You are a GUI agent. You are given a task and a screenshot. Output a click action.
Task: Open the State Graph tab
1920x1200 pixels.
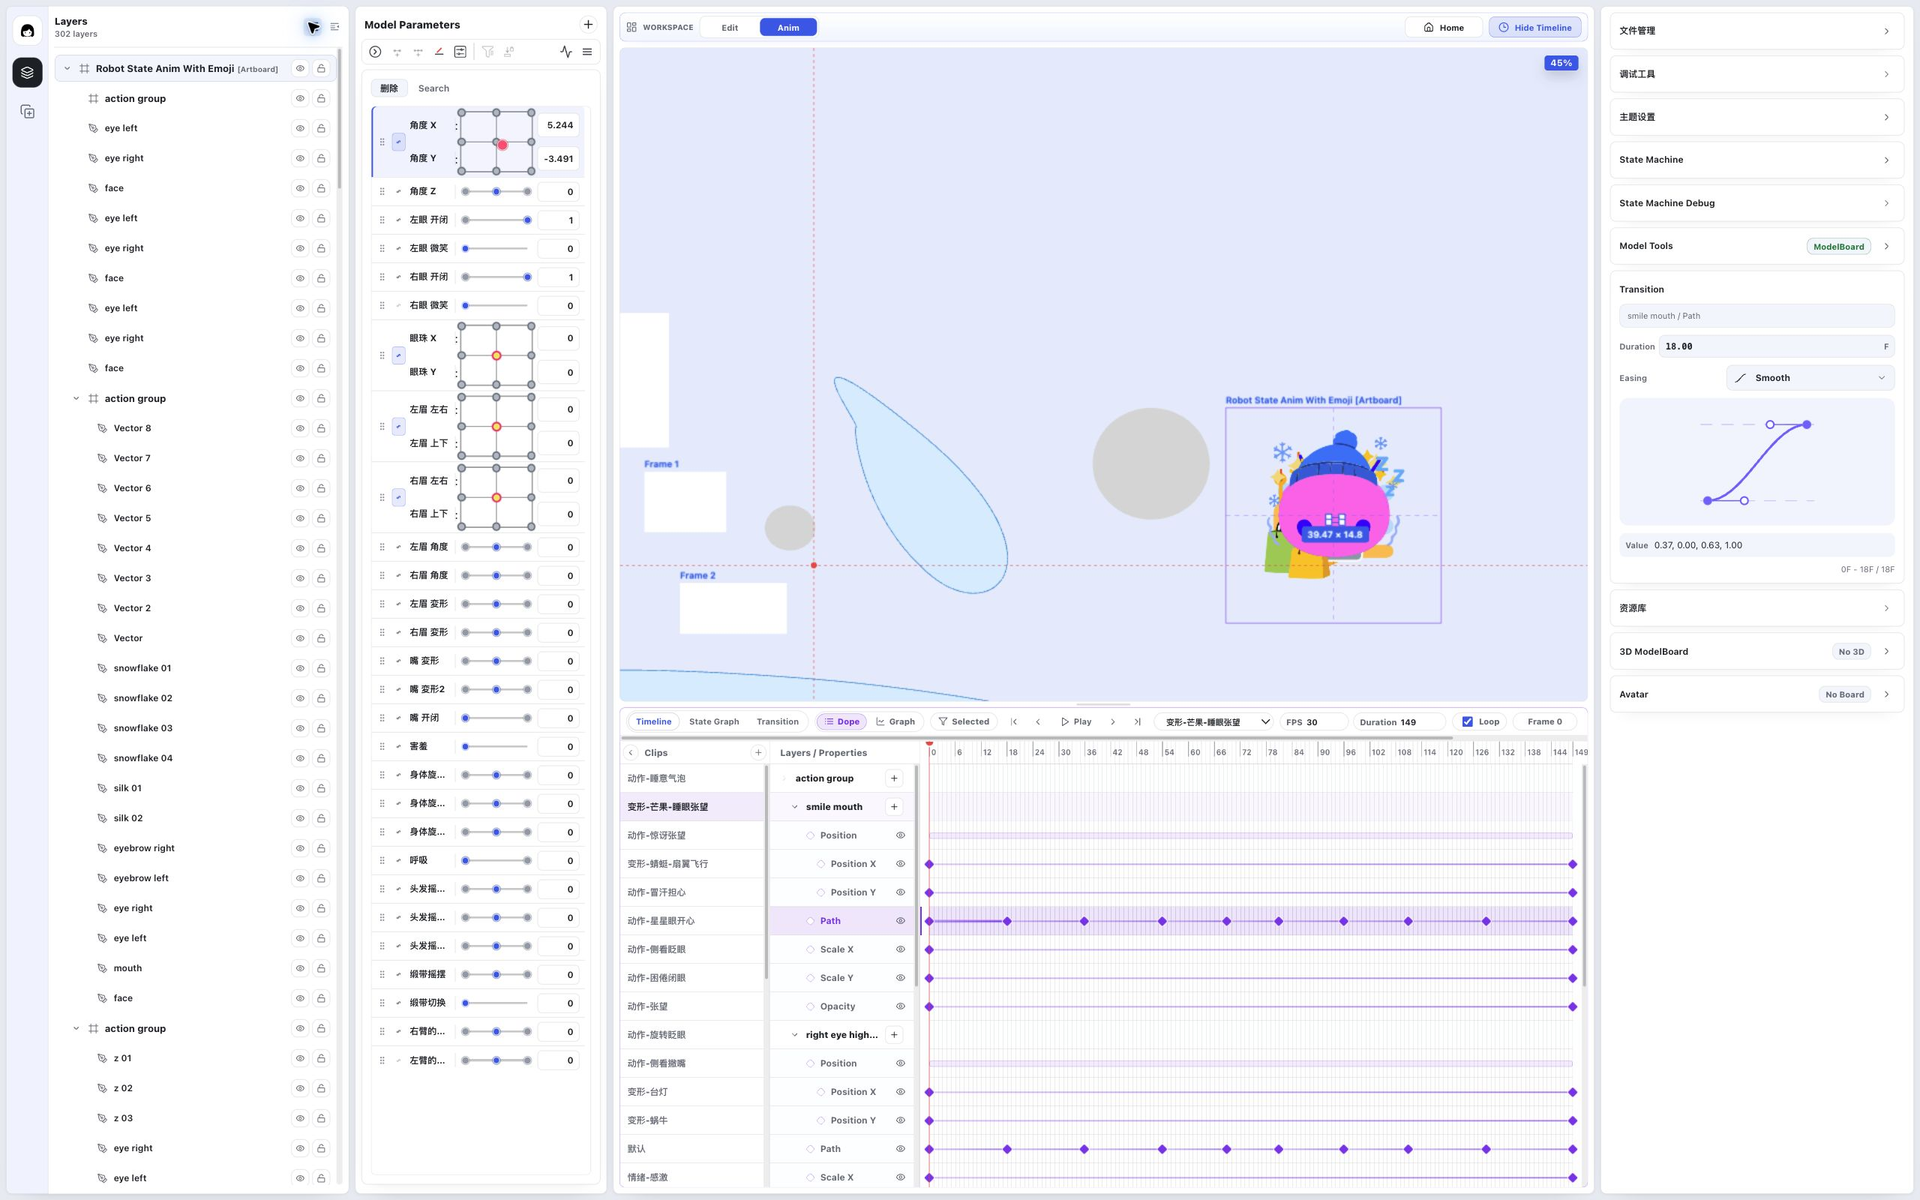[x=714, y=722]
